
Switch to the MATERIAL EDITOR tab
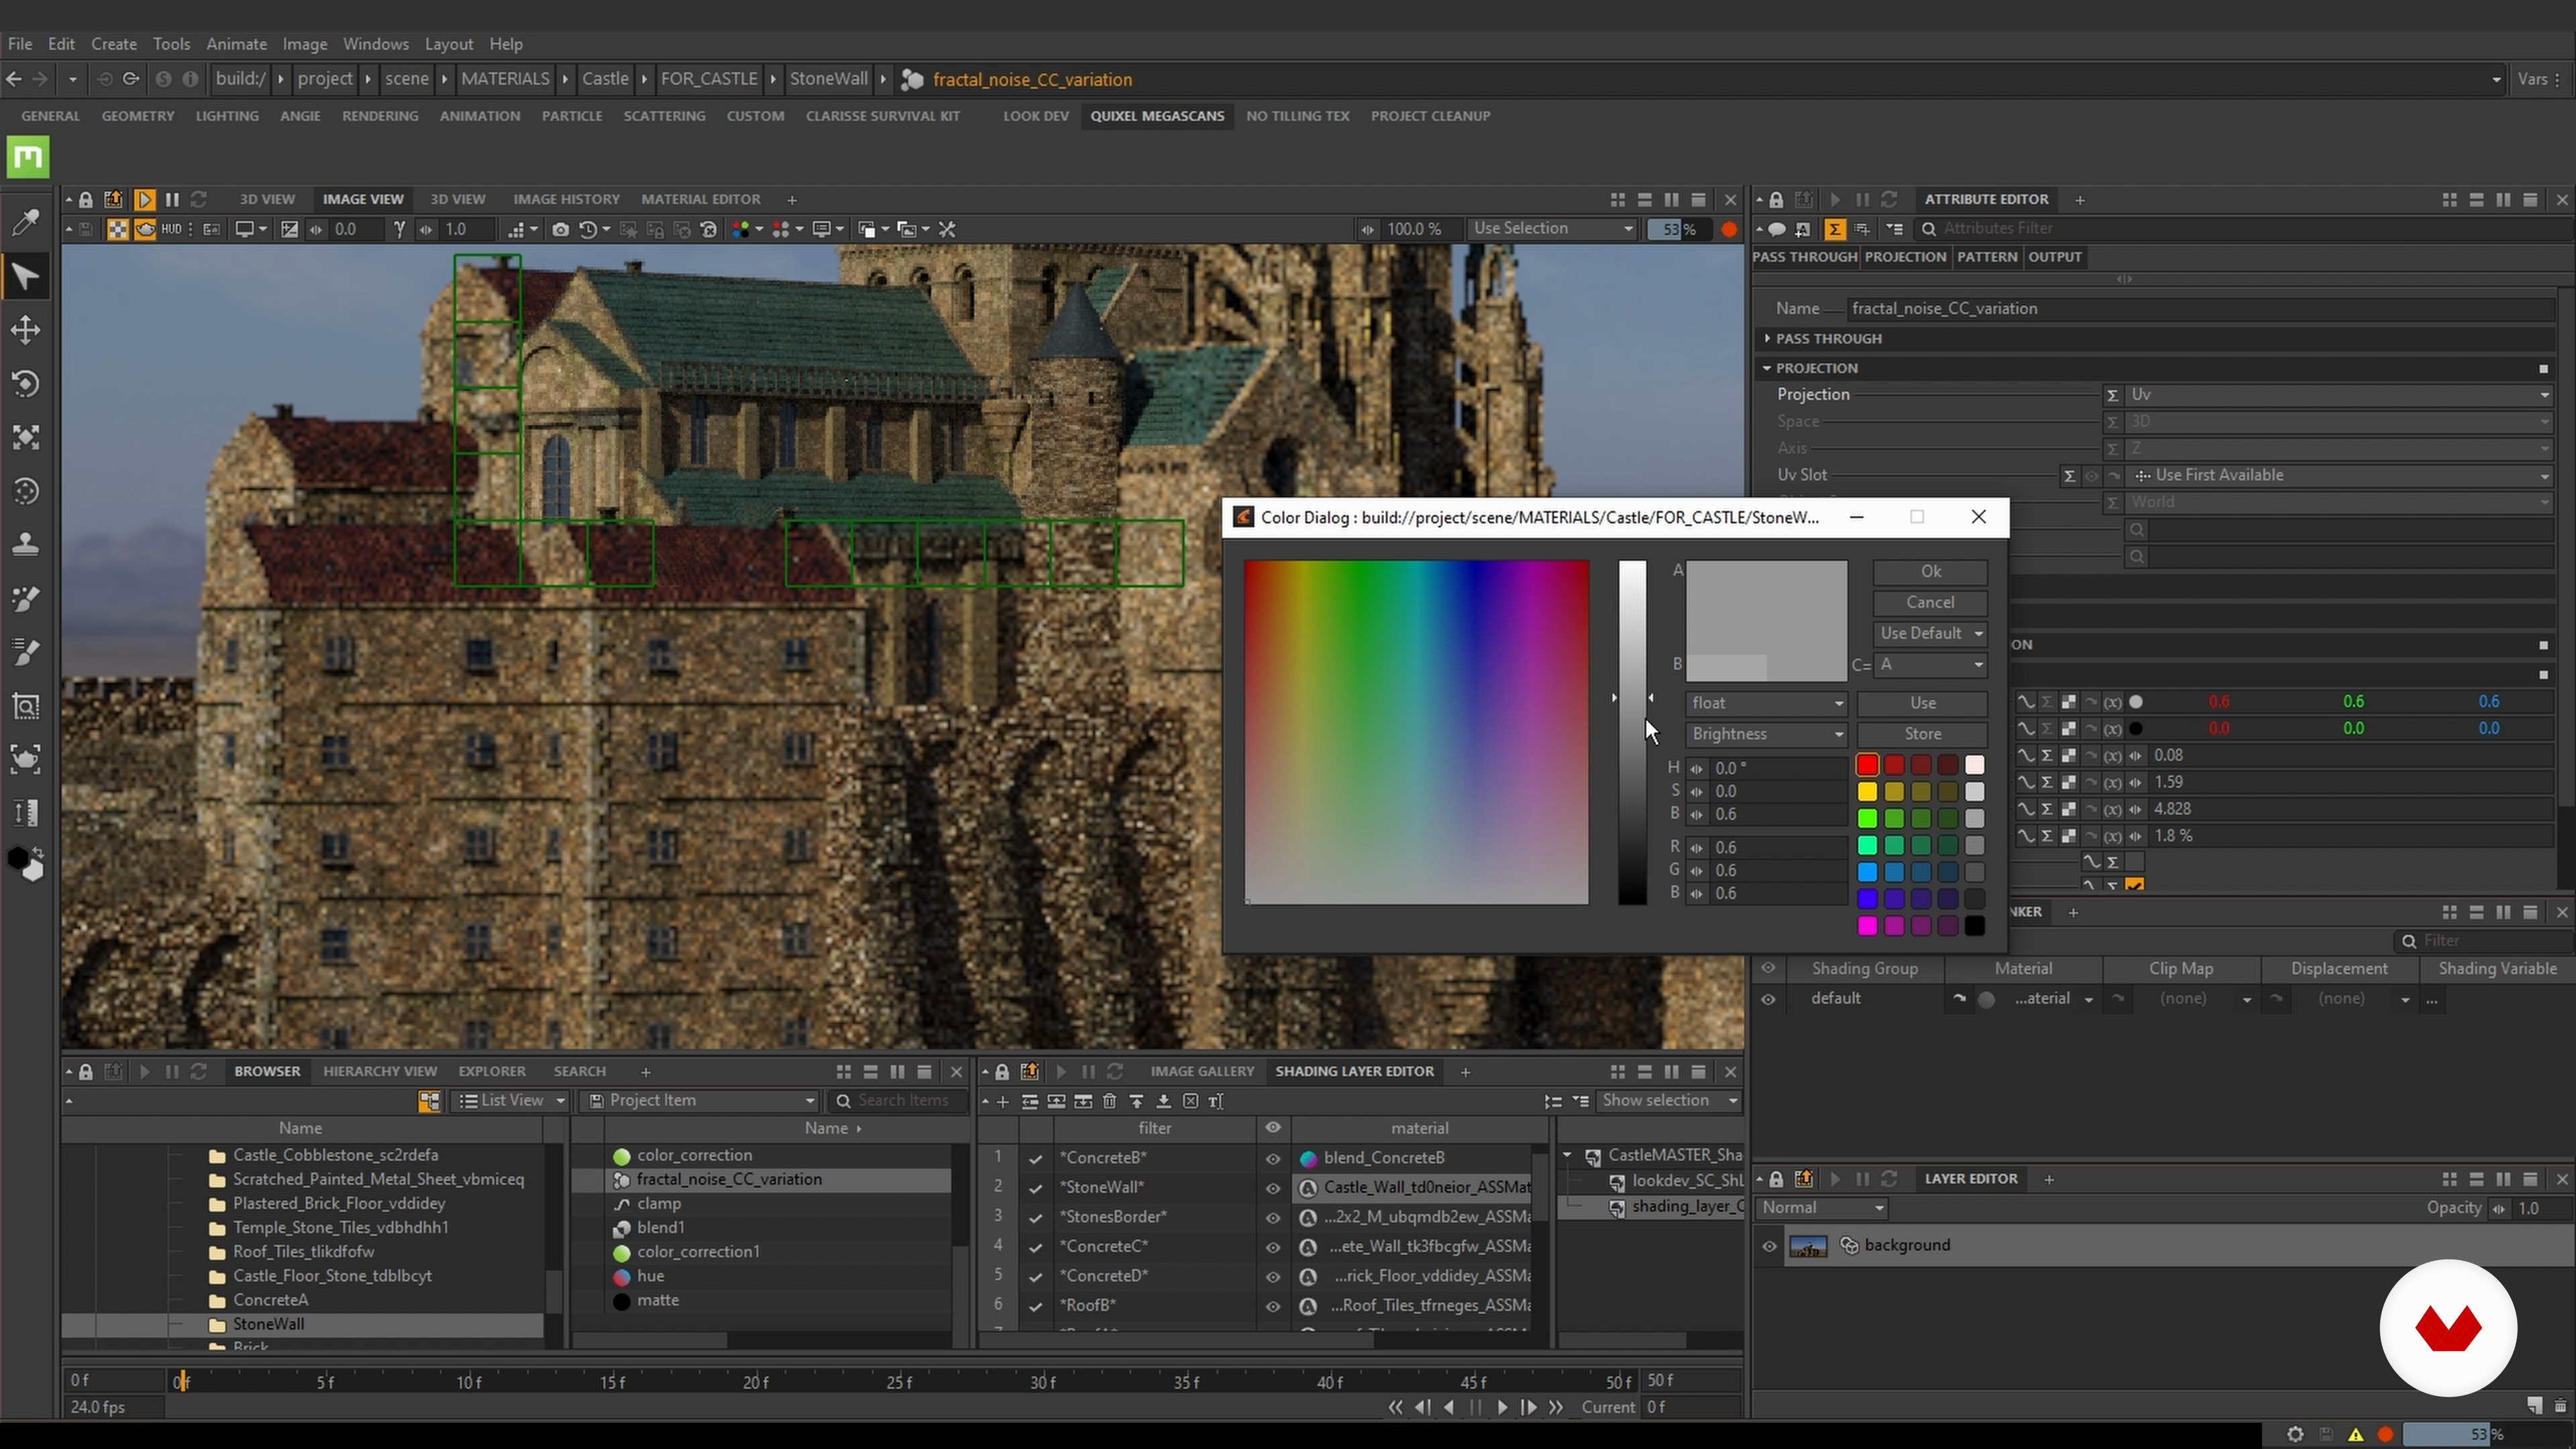701,200
